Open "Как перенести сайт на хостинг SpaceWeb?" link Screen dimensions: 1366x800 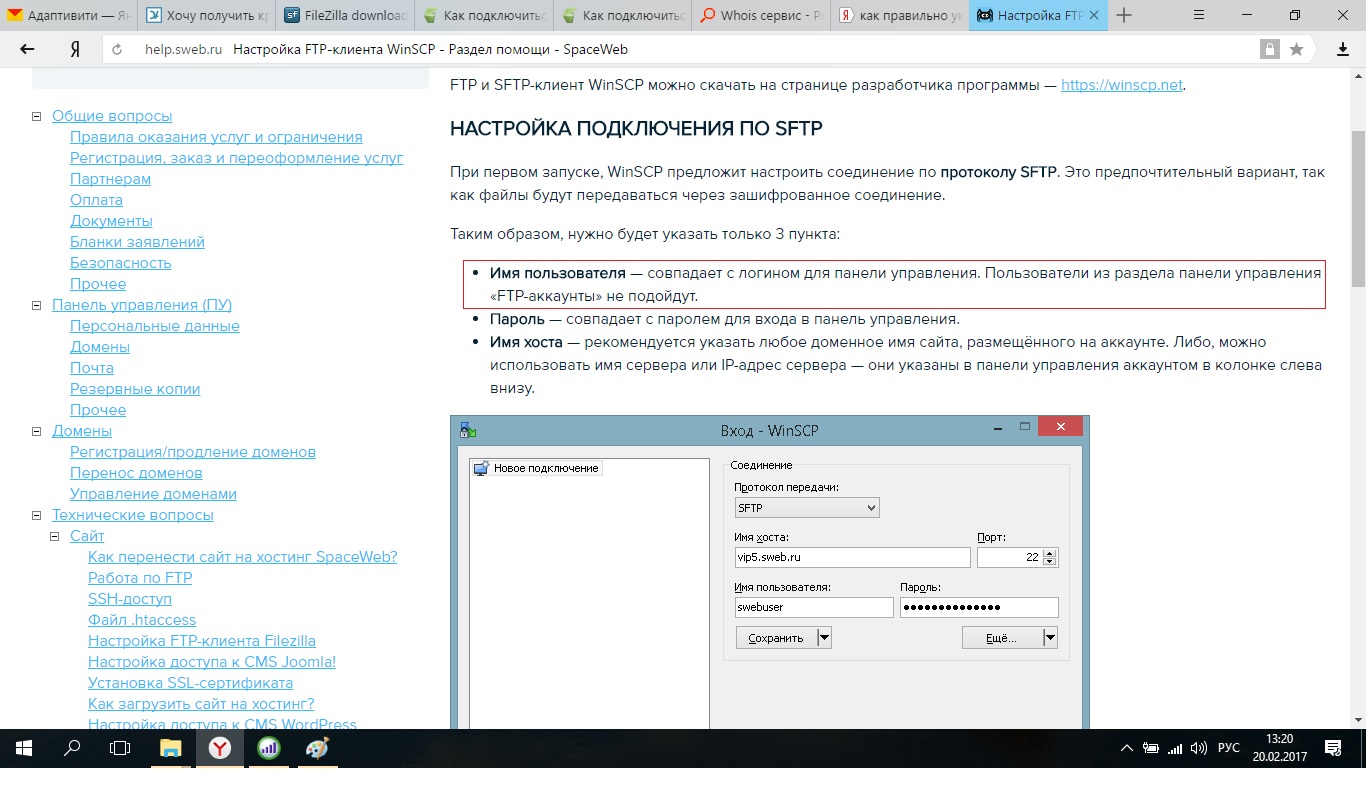tap(242, 557)
